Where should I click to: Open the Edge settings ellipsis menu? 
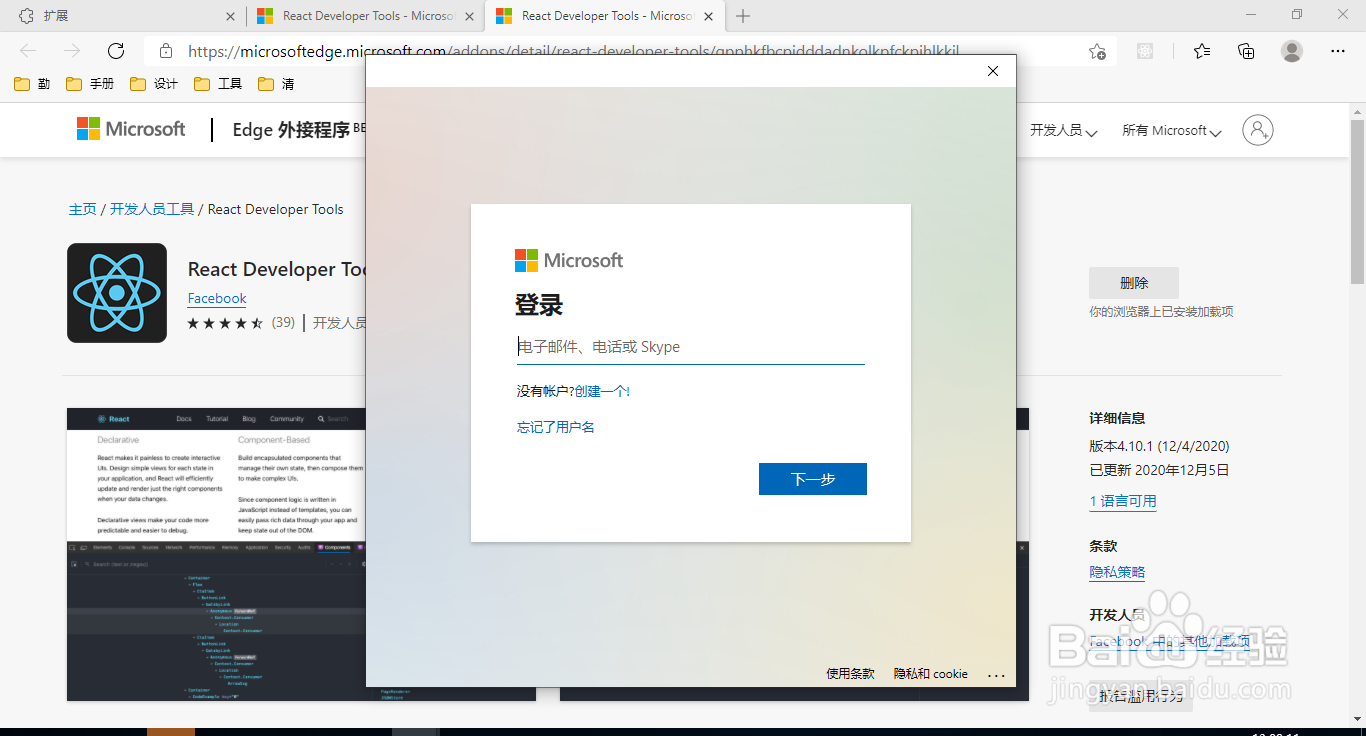[1338, 51]
